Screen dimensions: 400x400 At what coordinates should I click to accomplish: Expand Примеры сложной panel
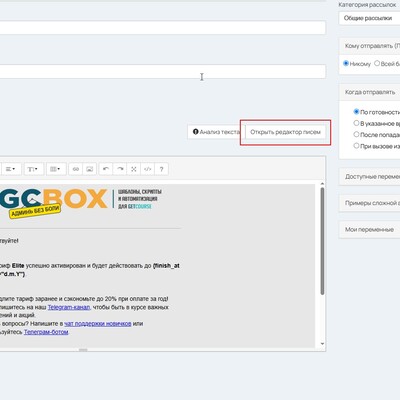pos(369,203)
